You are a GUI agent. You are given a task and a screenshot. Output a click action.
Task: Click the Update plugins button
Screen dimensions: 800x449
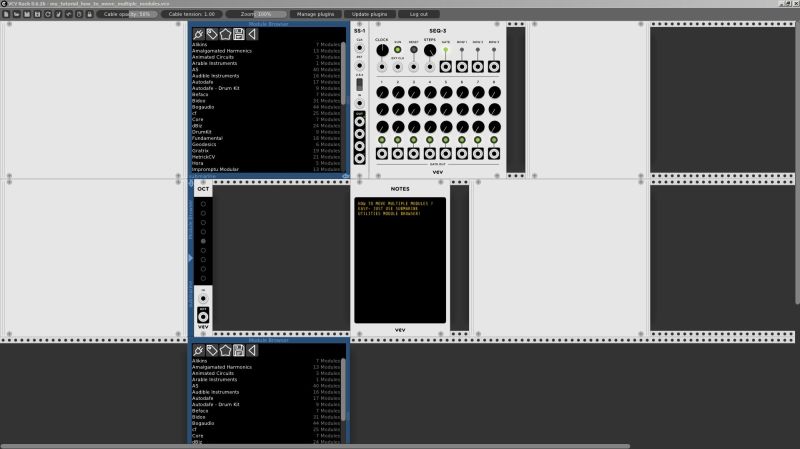click(x=369, y=14)
